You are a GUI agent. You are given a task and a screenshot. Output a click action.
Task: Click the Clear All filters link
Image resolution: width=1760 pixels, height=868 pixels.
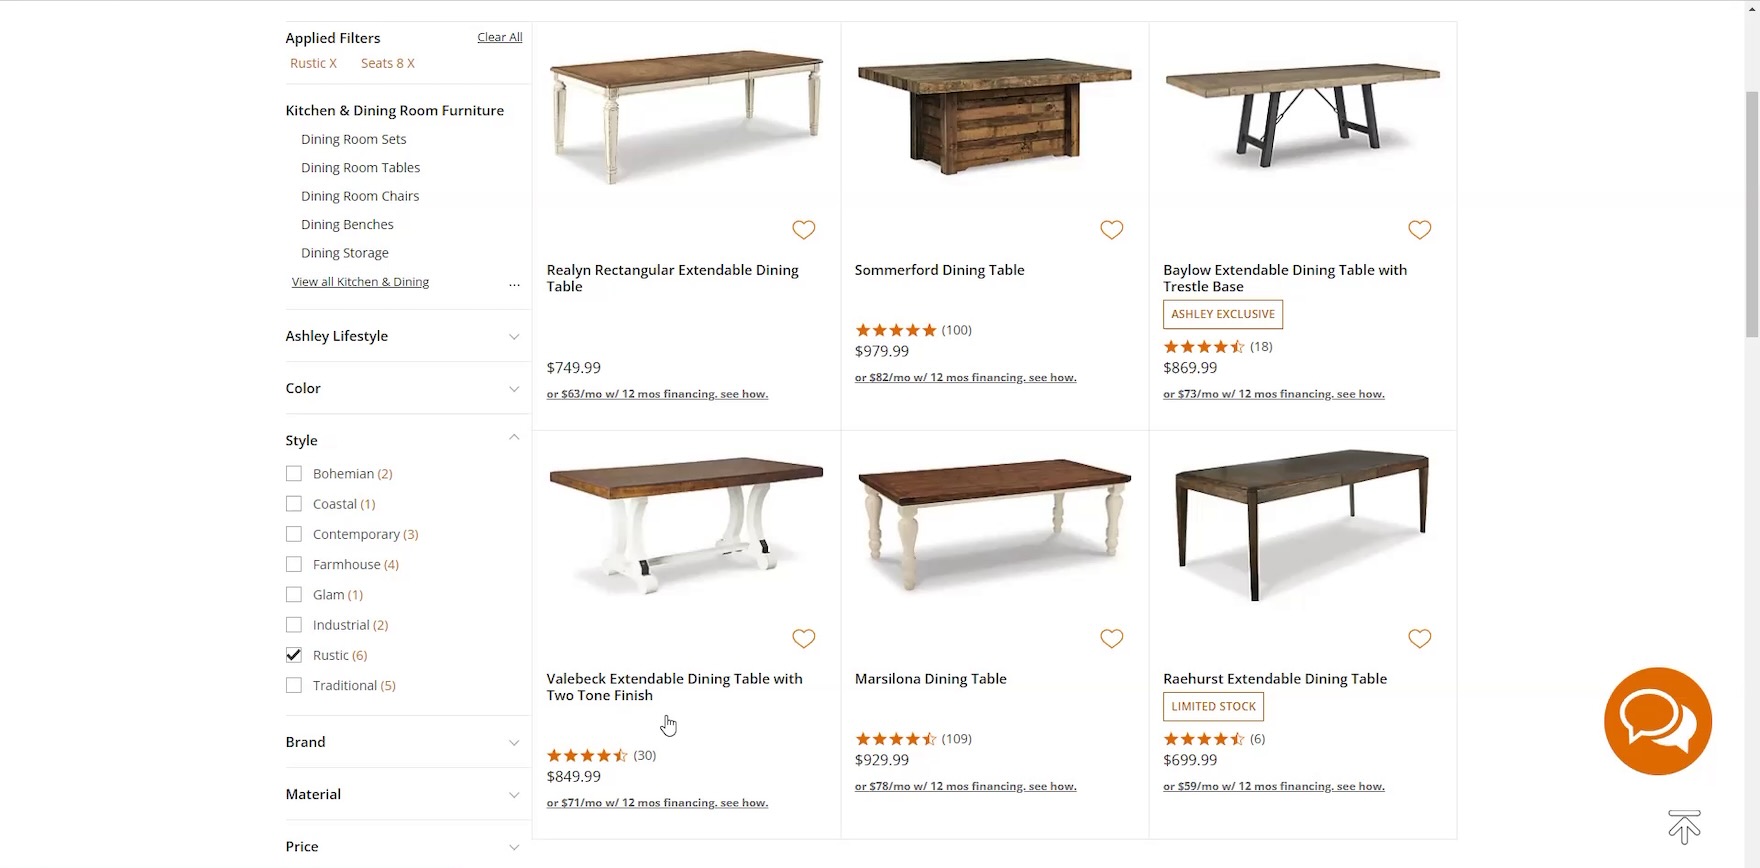coord(499,38)
